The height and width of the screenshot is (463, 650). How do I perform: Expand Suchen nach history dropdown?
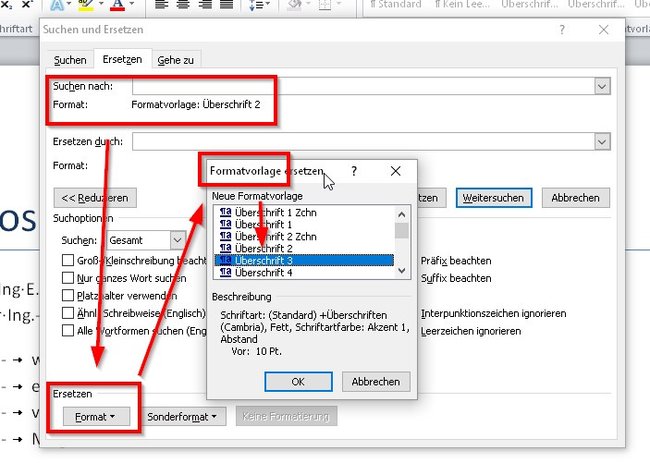click(x=602, y=86)
